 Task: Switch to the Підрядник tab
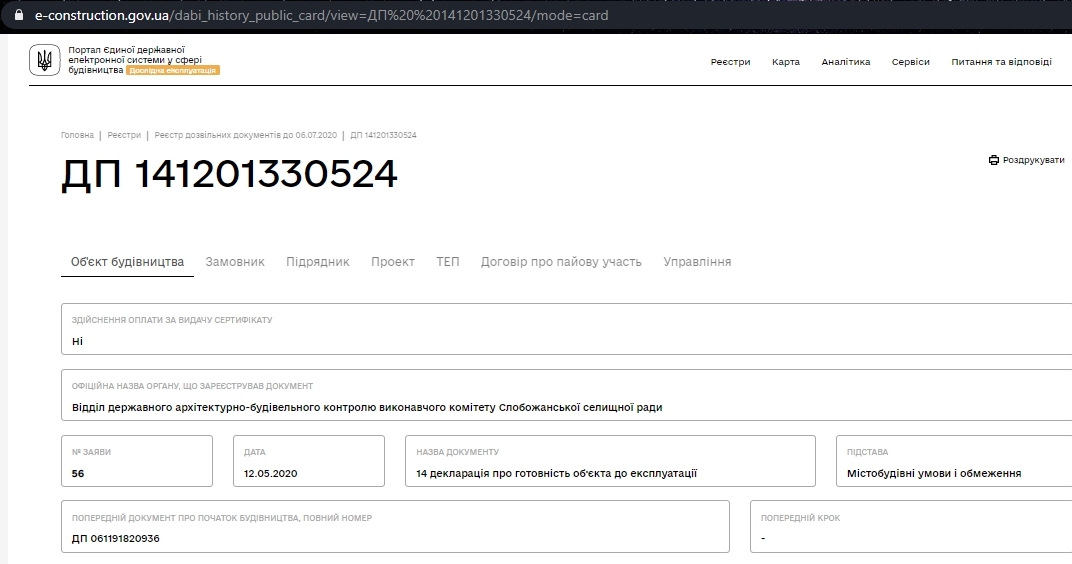[317, 262]
